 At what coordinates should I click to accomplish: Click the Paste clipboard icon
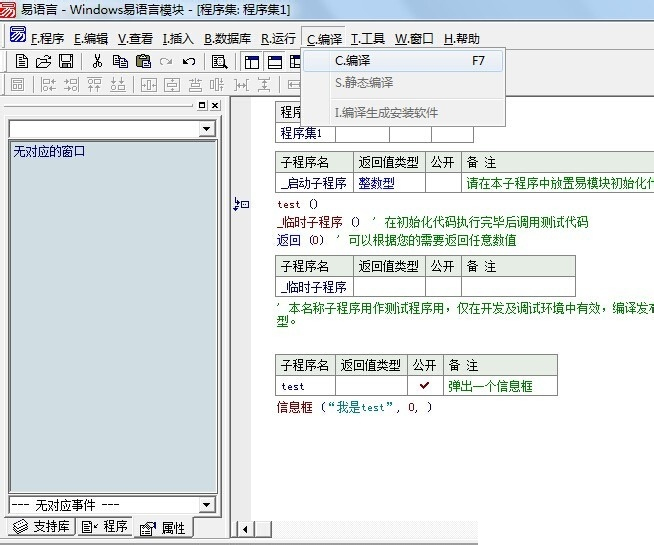[142, 62]
